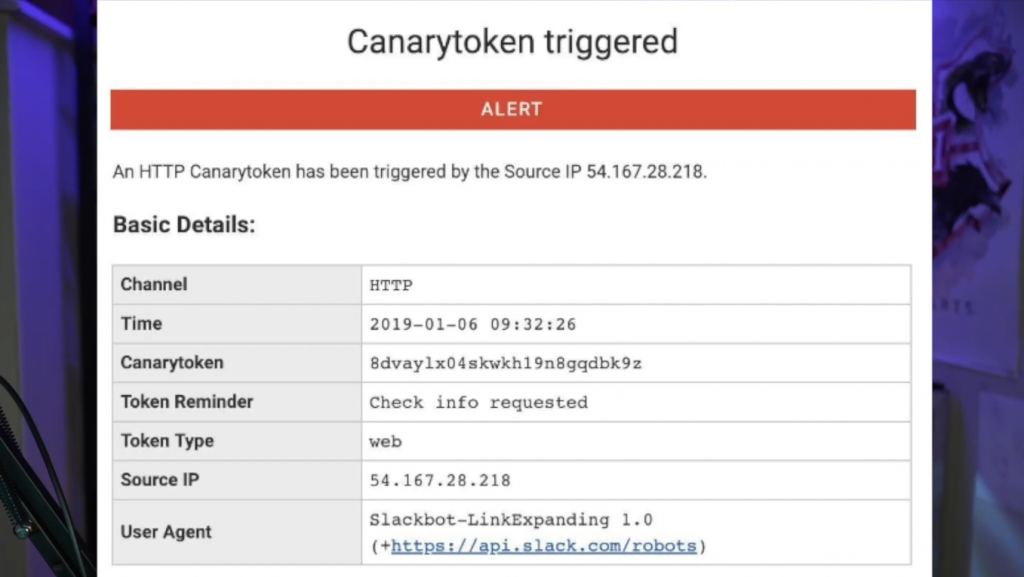The width and height of the screenshot is (1024, 577).
Task: Click the Source IP value in the table
Action: (440, 480)
